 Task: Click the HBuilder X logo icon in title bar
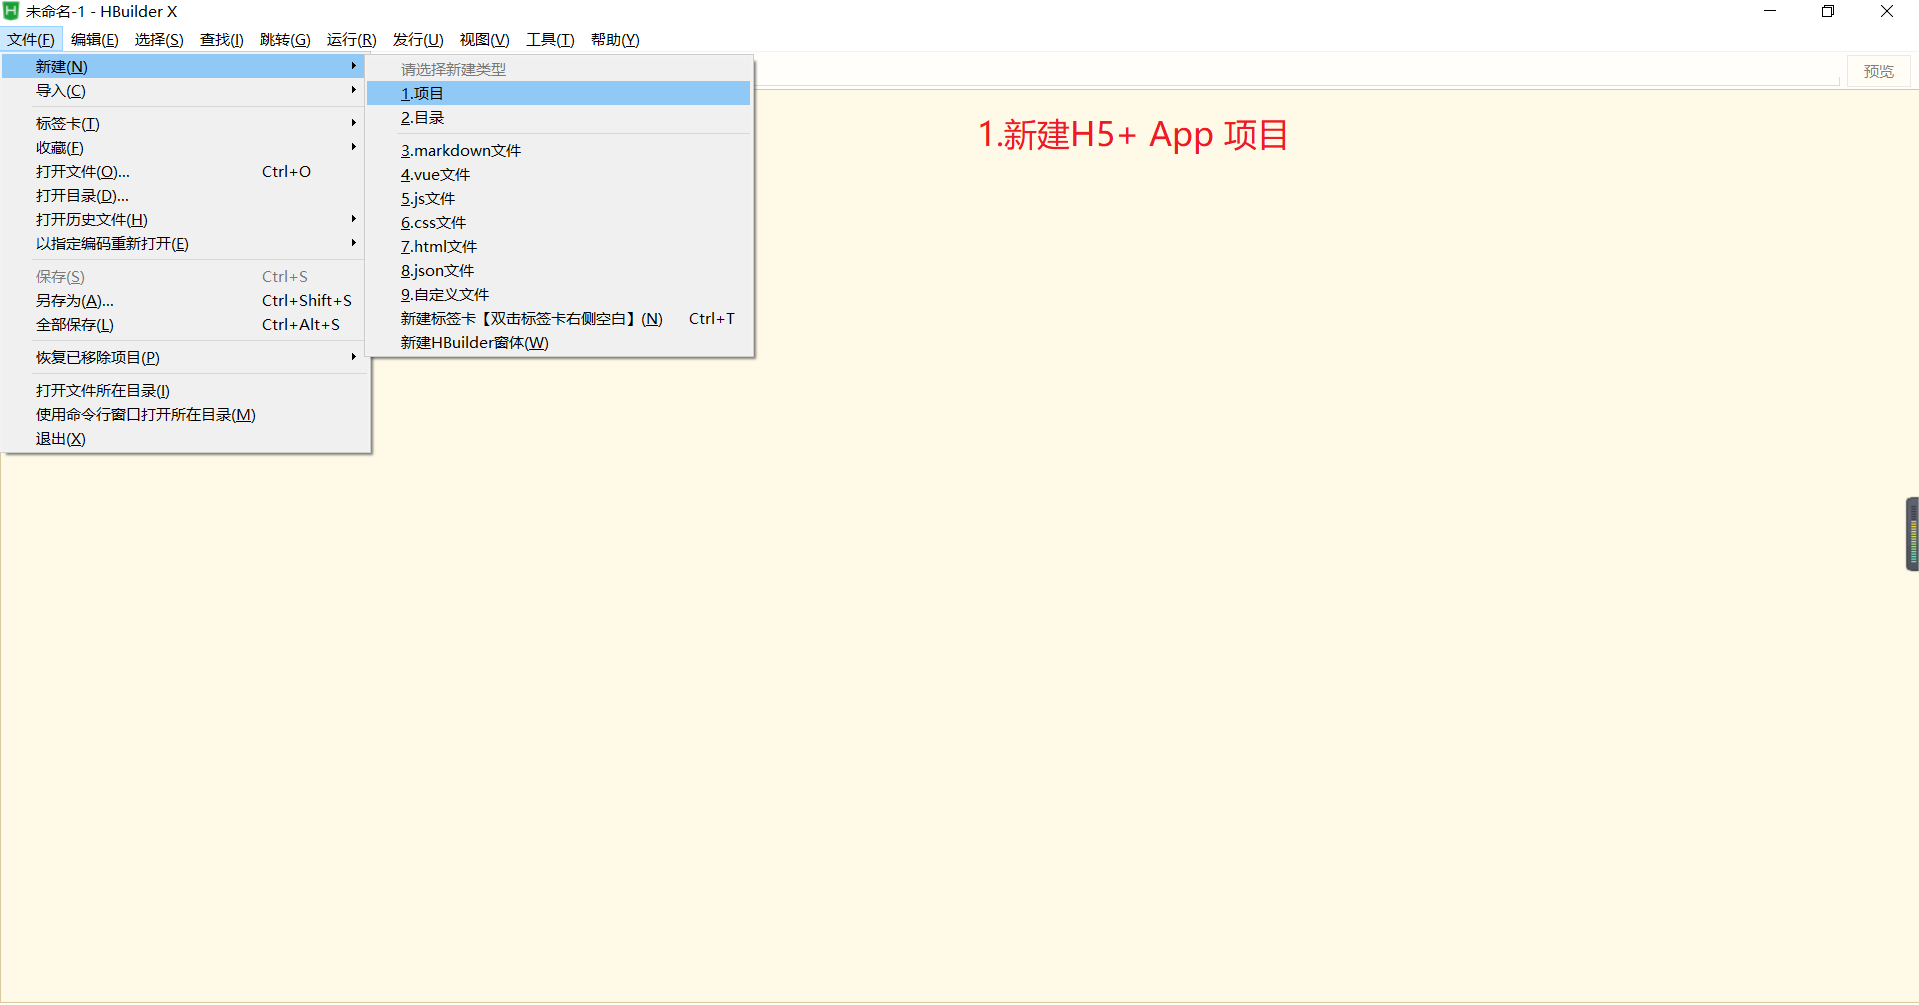point(10,11)
